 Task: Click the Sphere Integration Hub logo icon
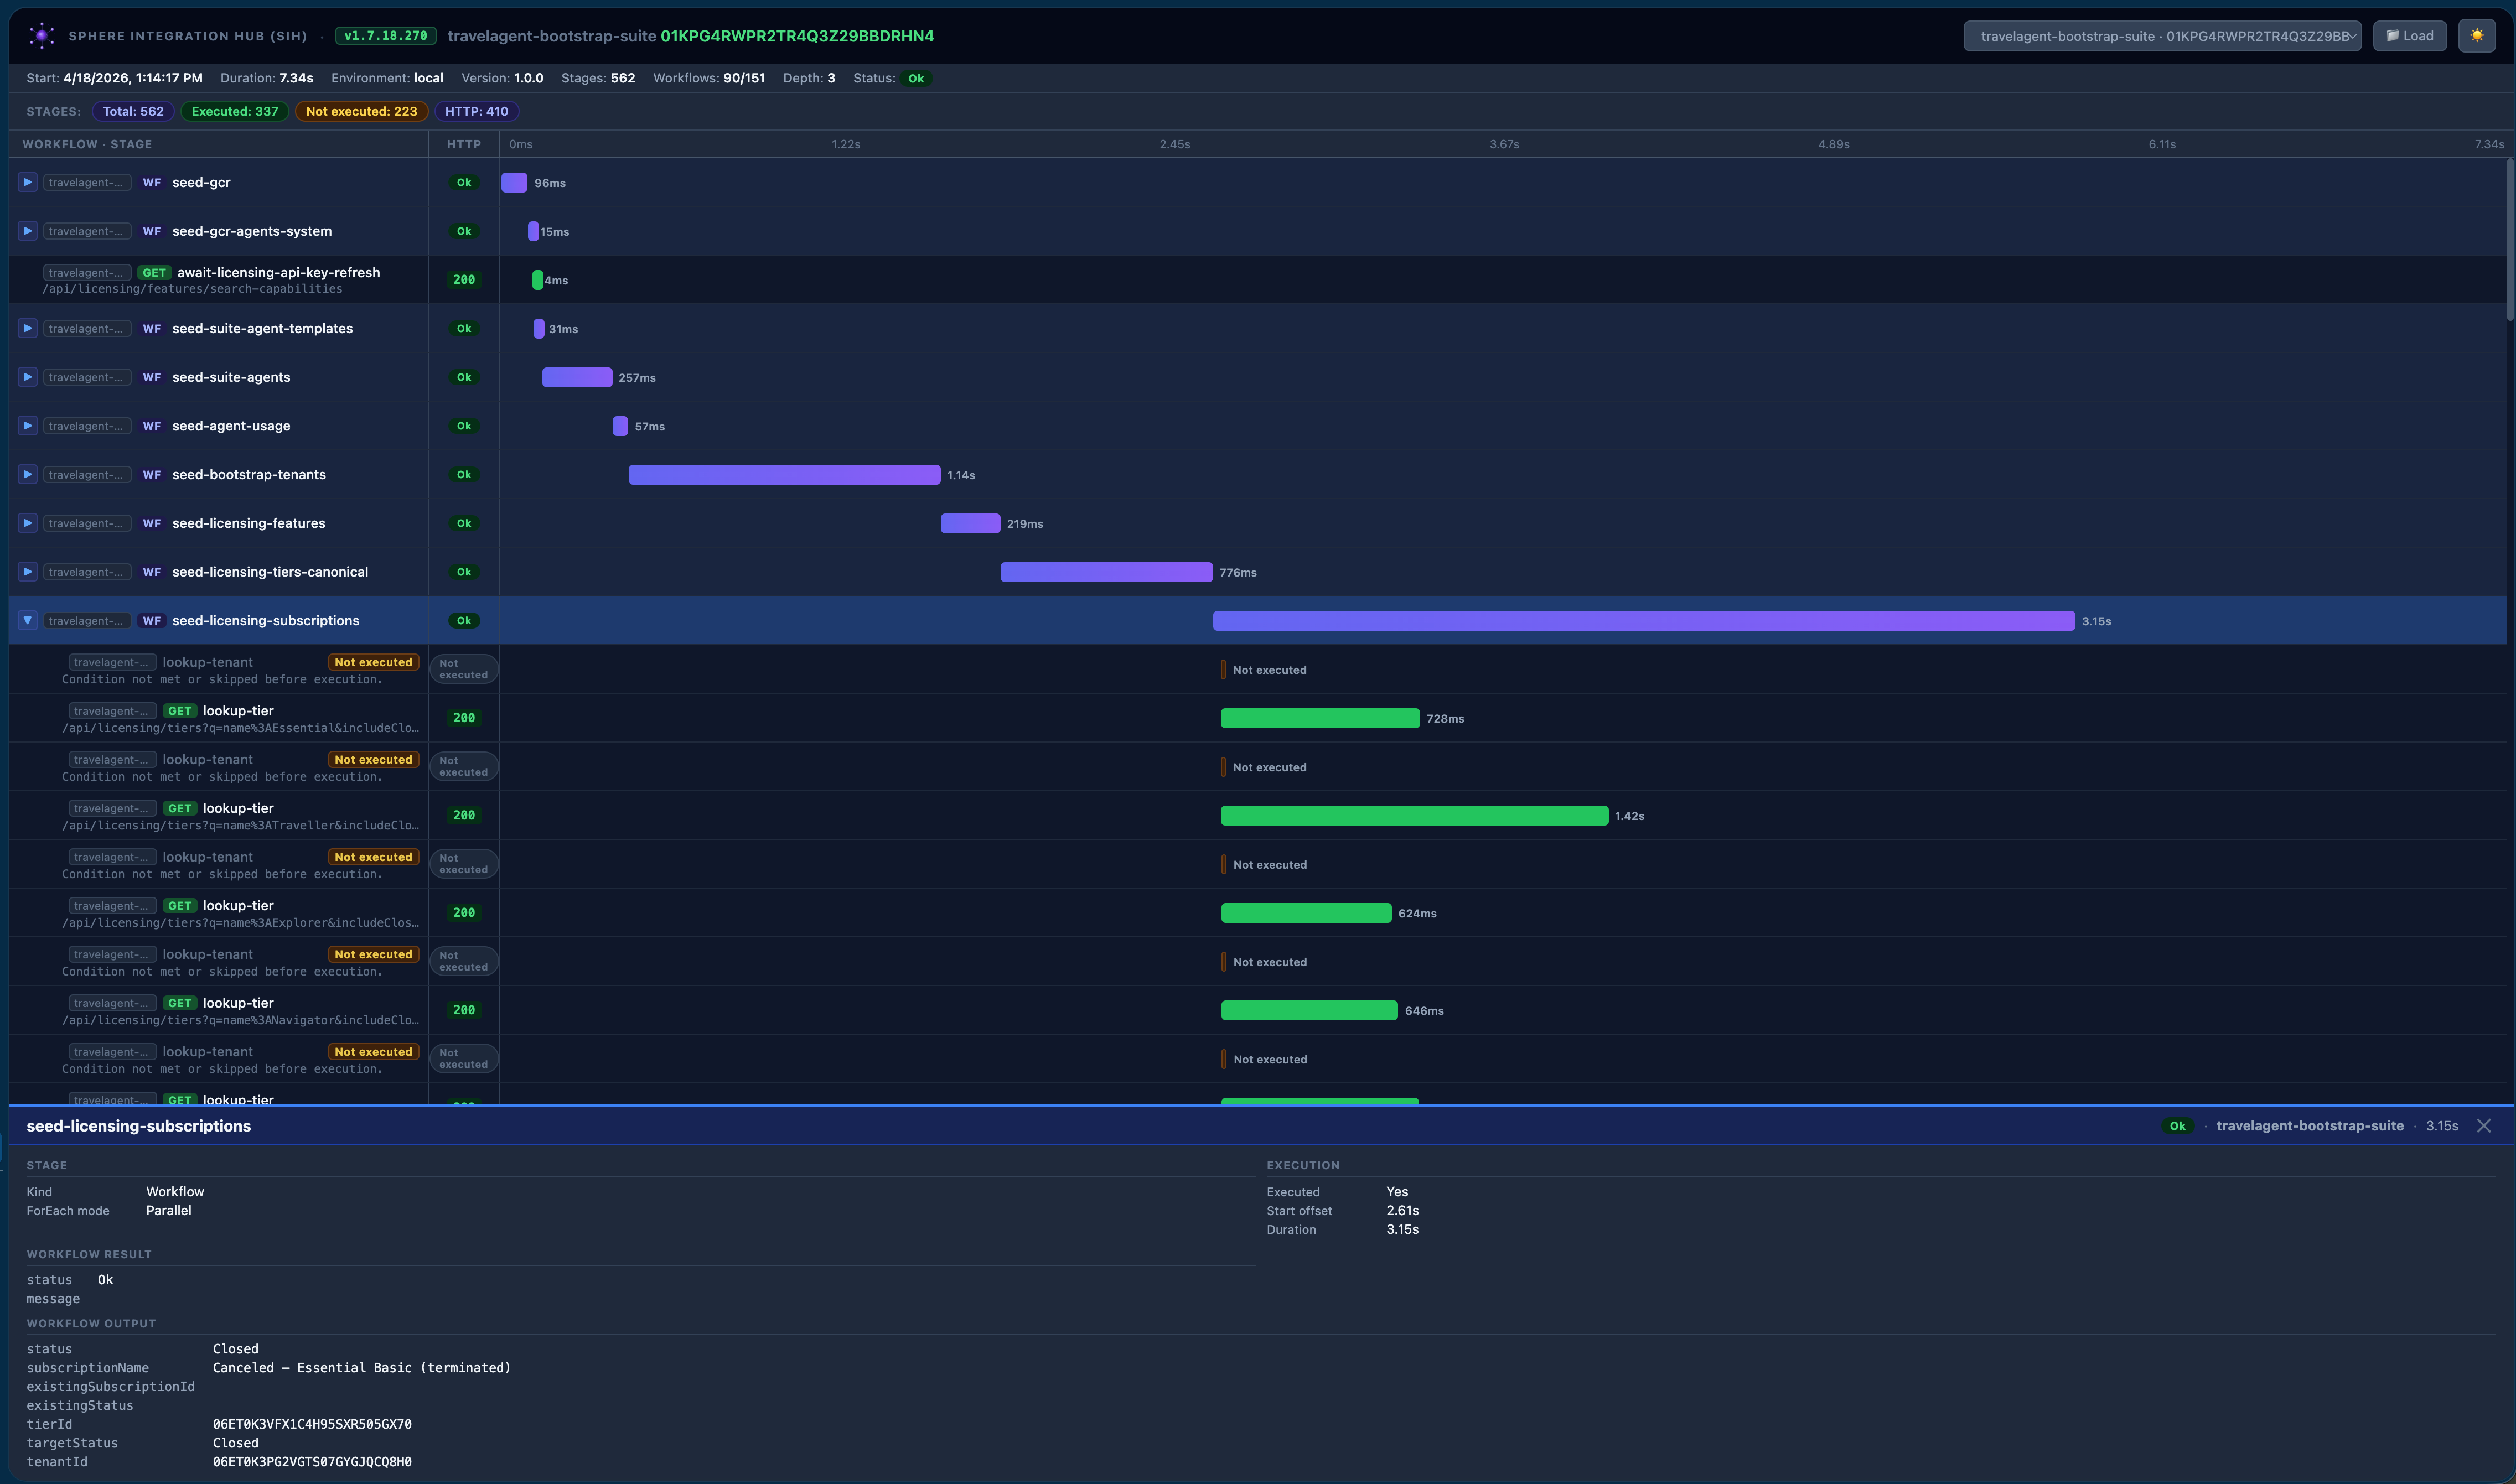pos(41,36)
